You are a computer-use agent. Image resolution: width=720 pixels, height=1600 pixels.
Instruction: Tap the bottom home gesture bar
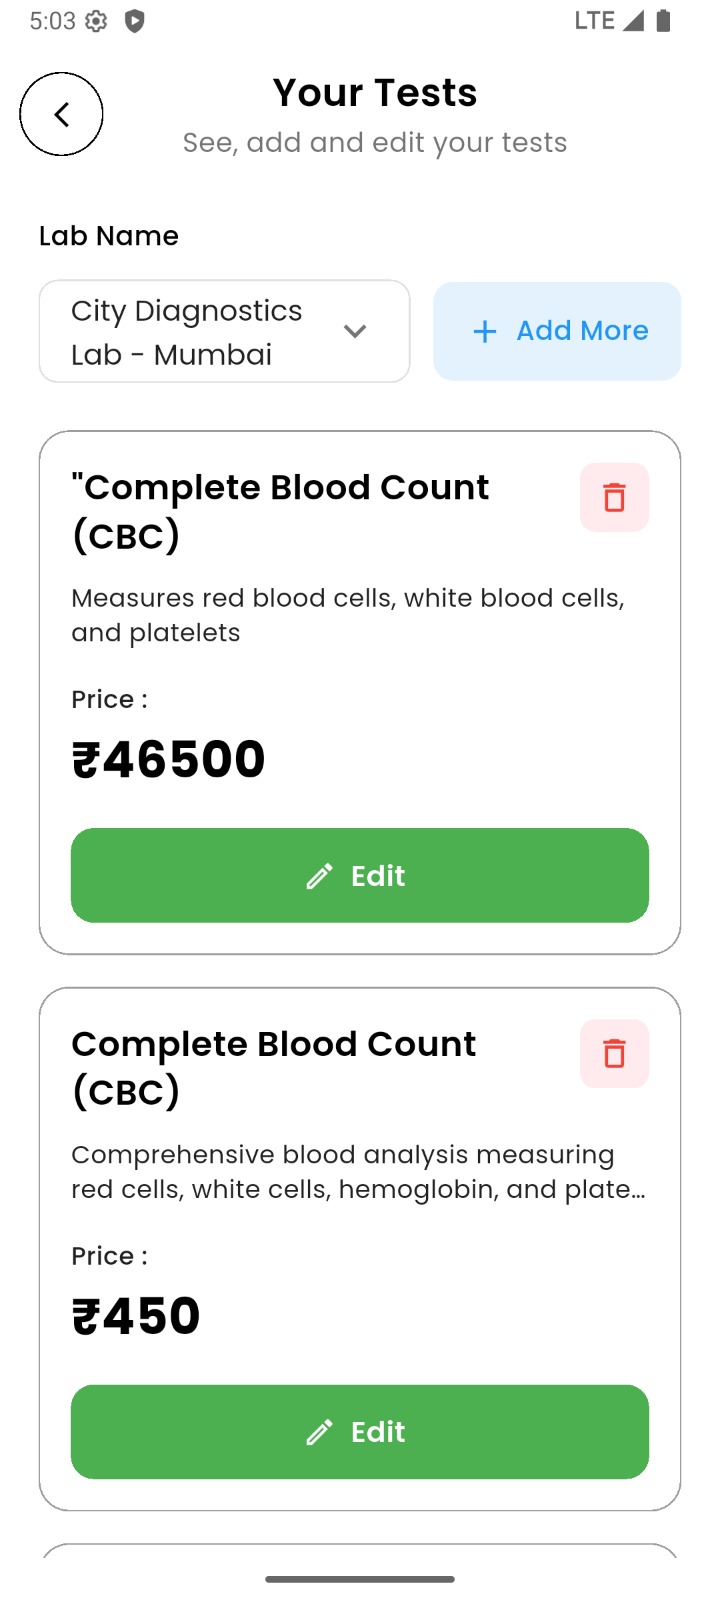[360, 1579]
